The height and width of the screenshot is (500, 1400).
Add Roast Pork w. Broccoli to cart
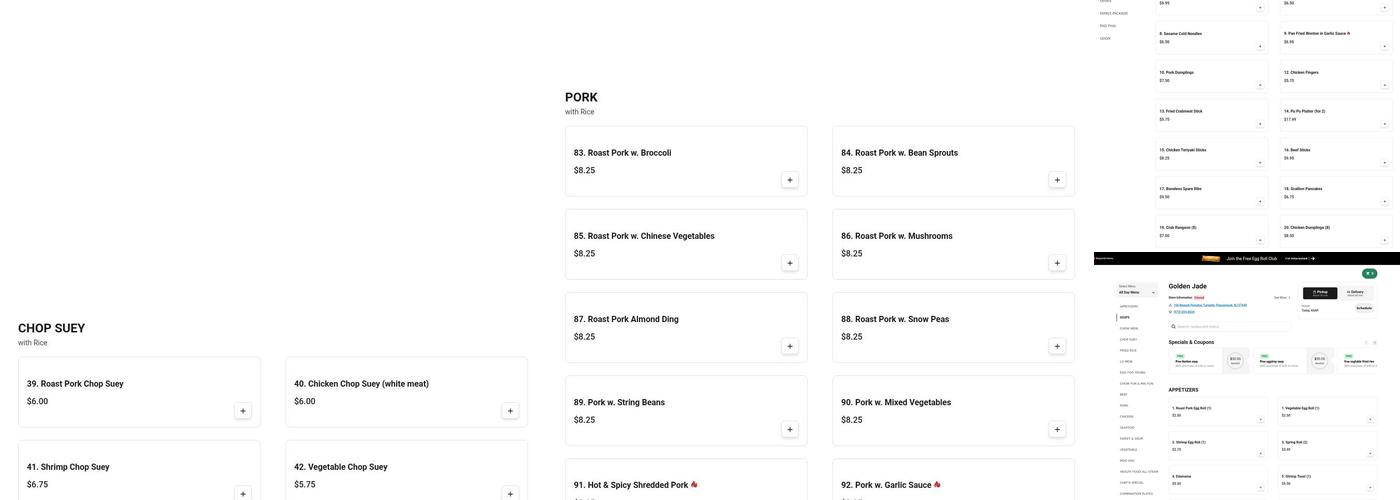pos(789,180)
